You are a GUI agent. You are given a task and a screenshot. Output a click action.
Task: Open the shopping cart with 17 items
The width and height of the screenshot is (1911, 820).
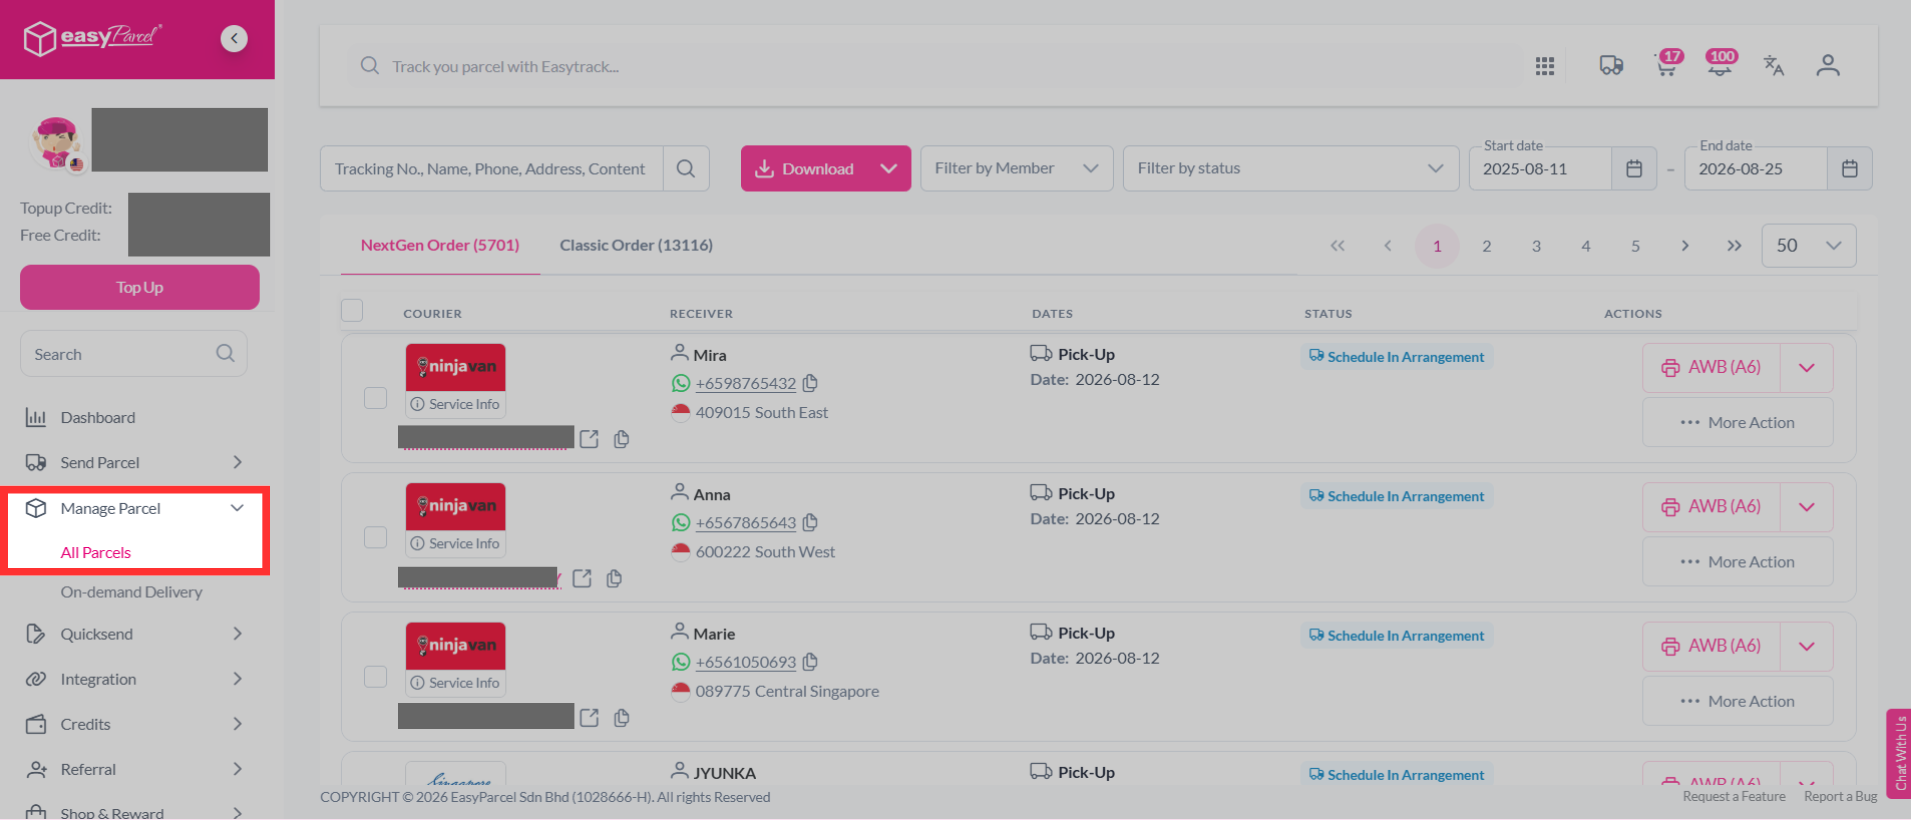[x=1667, y=65]
